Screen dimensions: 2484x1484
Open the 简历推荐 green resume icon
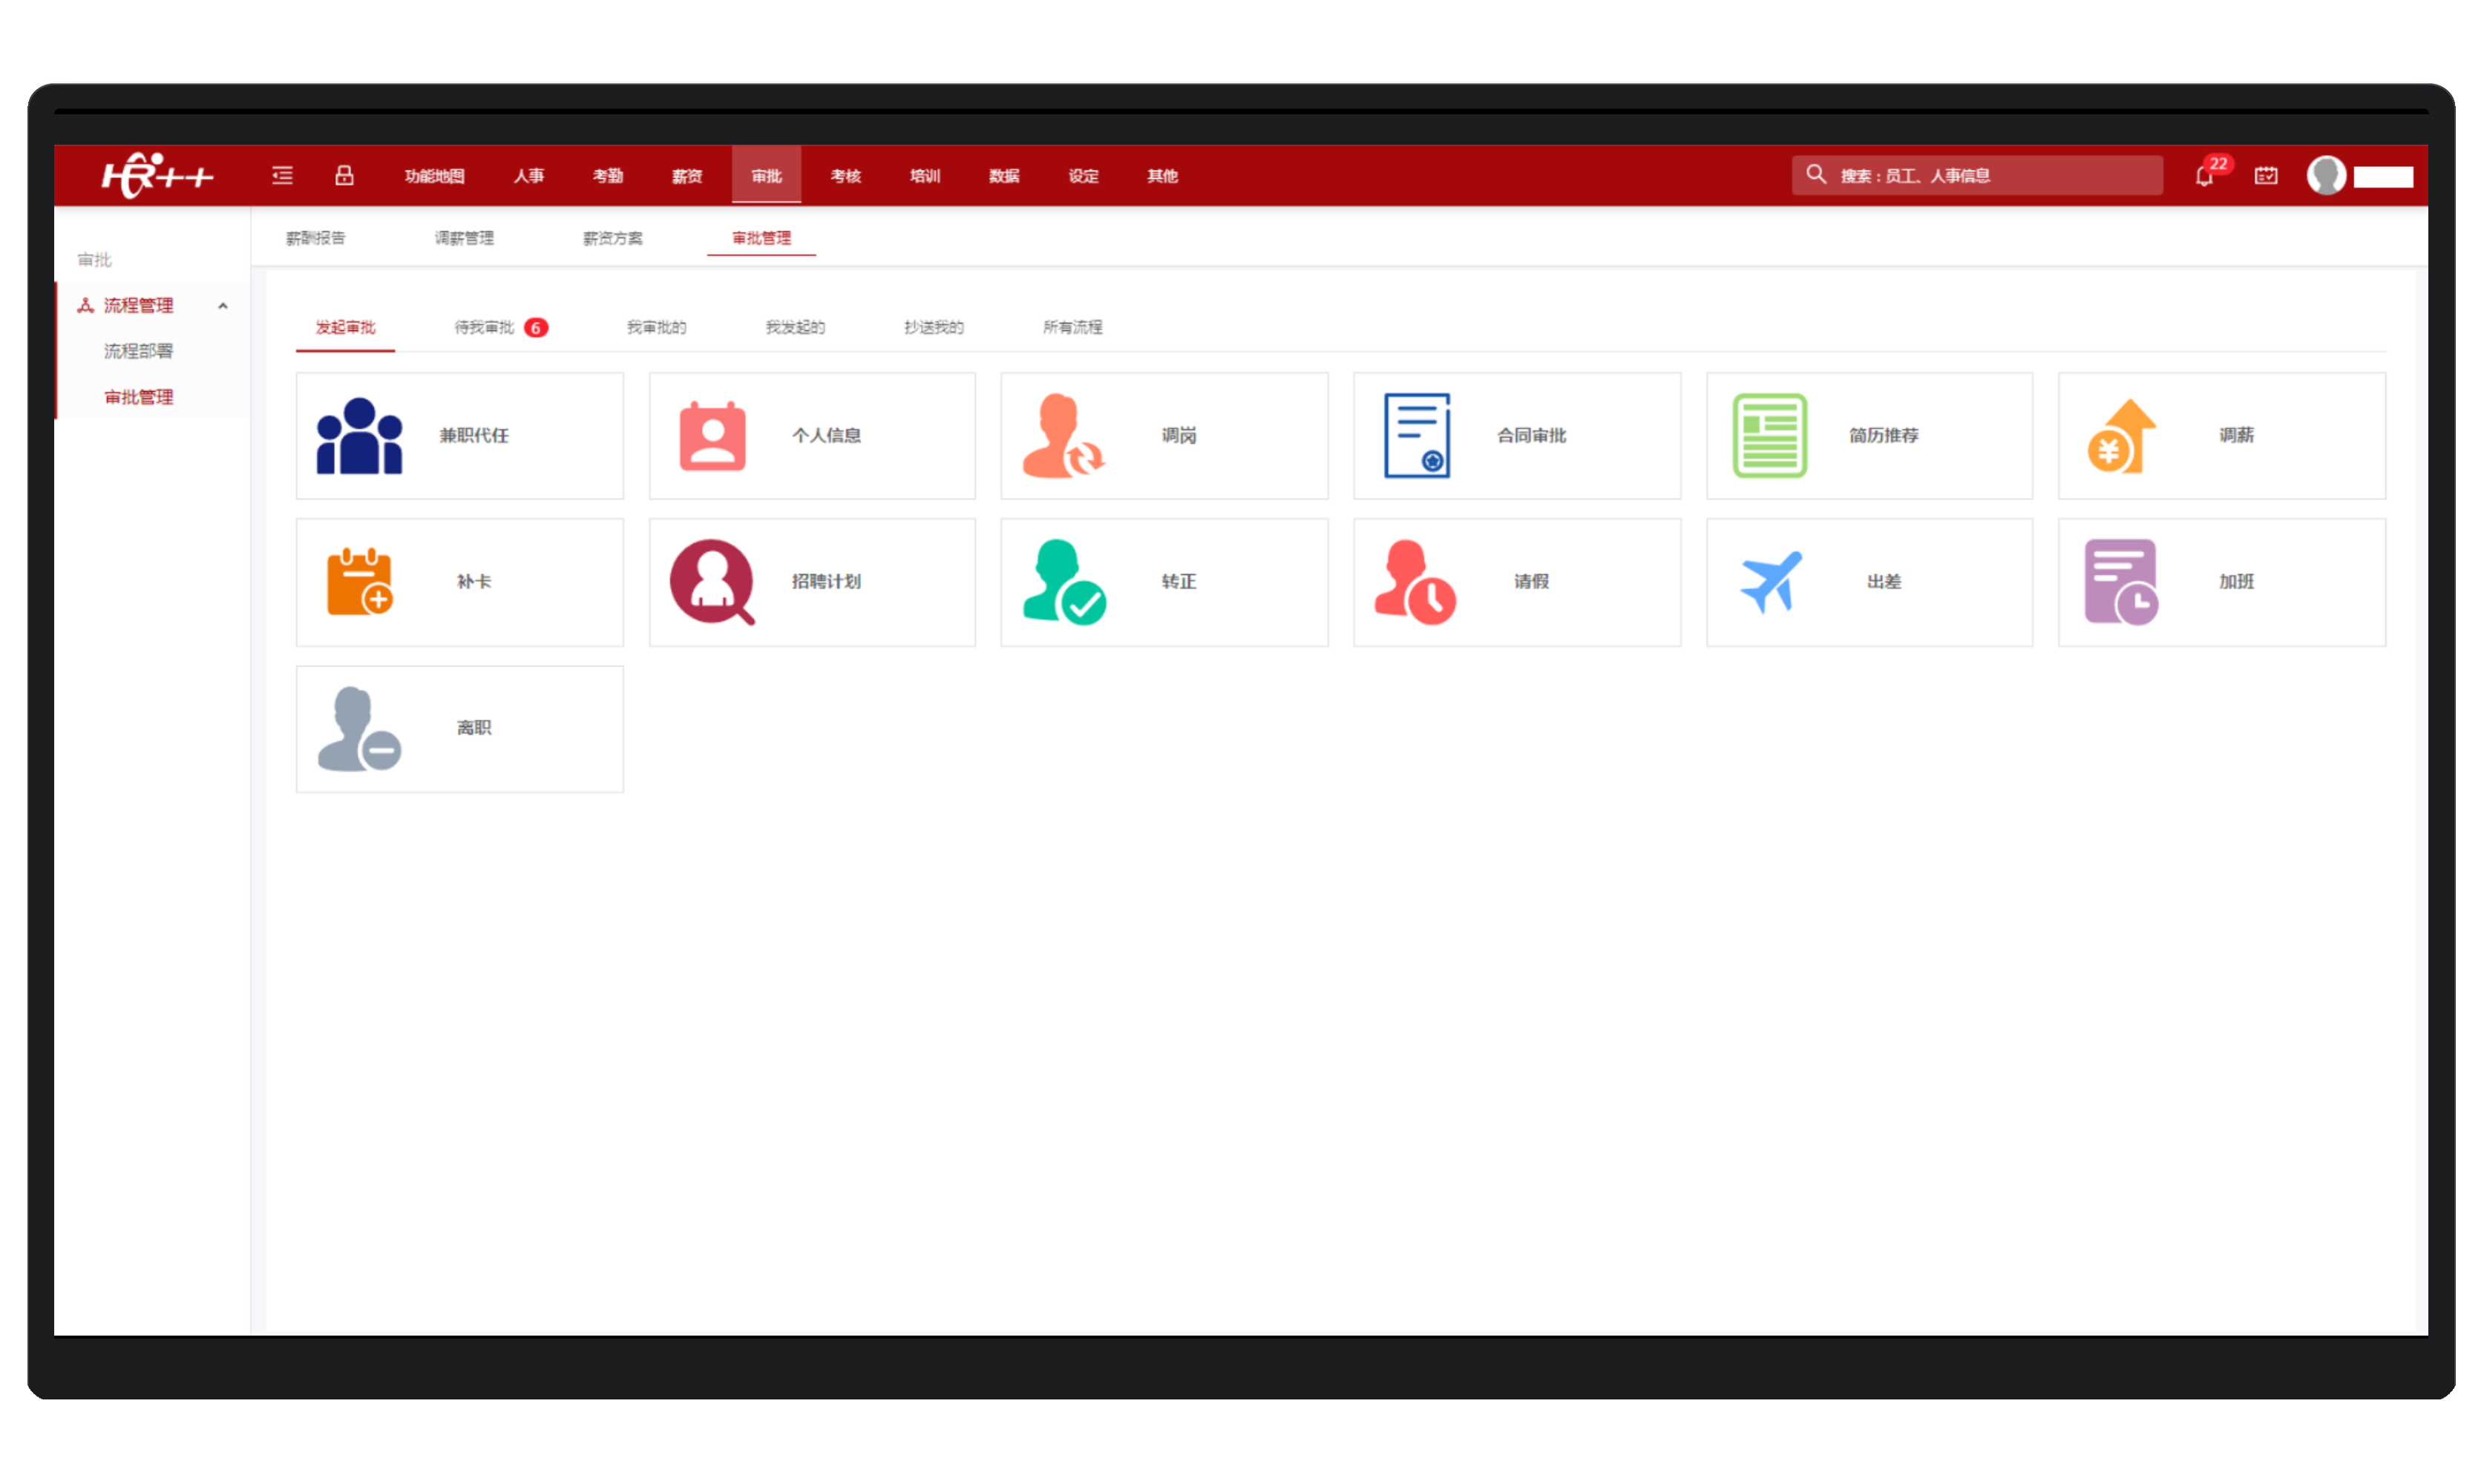tap(1769, 436)
